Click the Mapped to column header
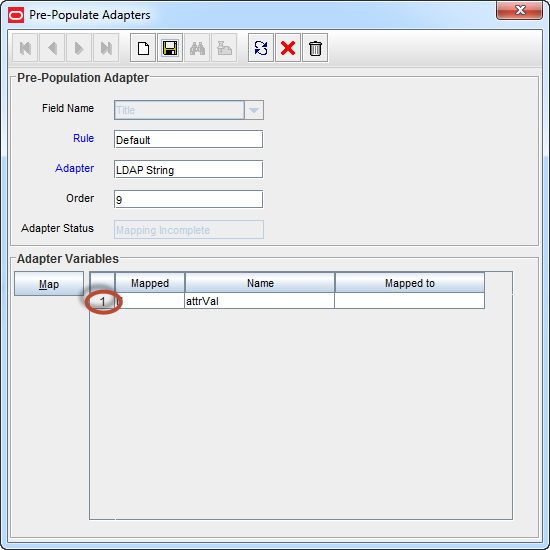Viewport: 550px width, 550px height. point(410,283)
